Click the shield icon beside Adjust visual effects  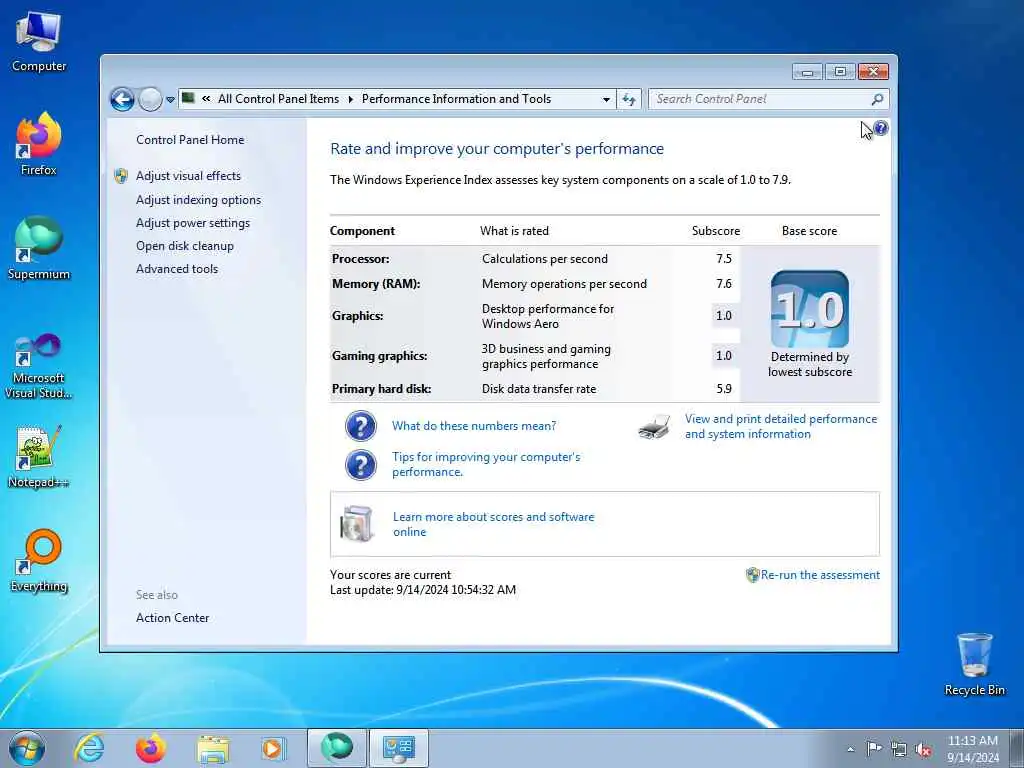pos(121,176)
